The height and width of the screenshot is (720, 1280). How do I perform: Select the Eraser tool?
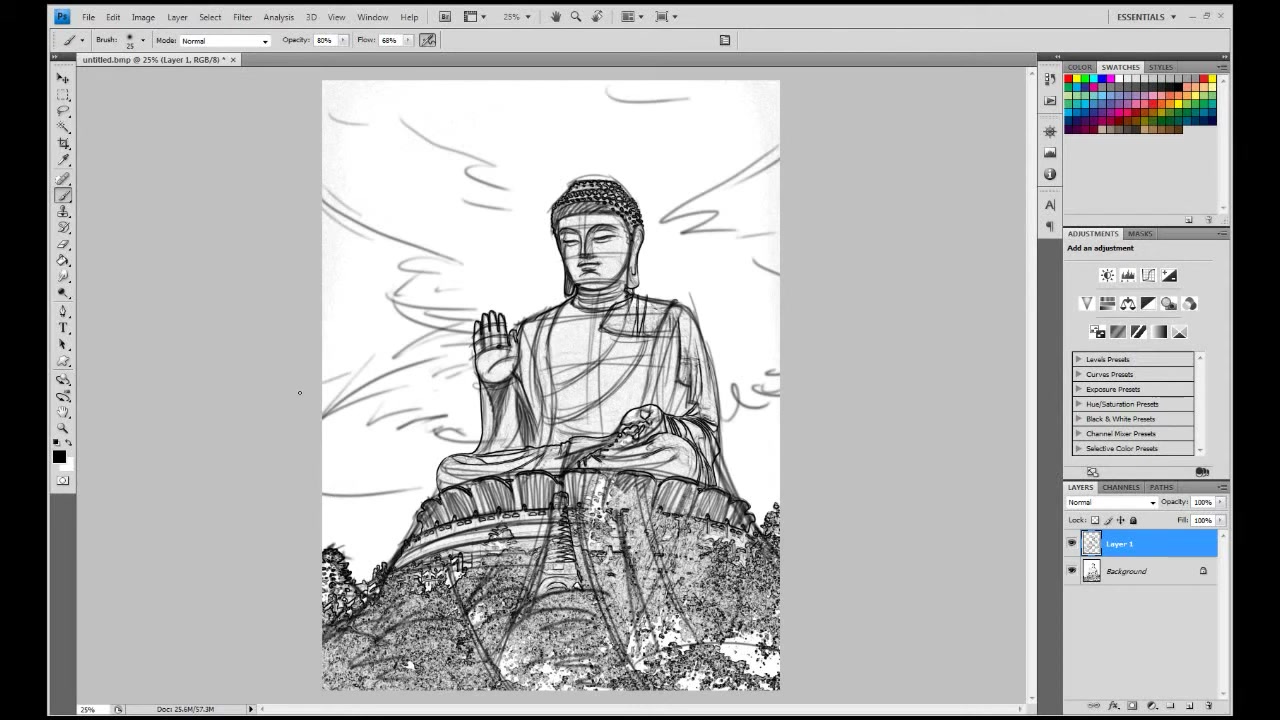coord(63,244)
